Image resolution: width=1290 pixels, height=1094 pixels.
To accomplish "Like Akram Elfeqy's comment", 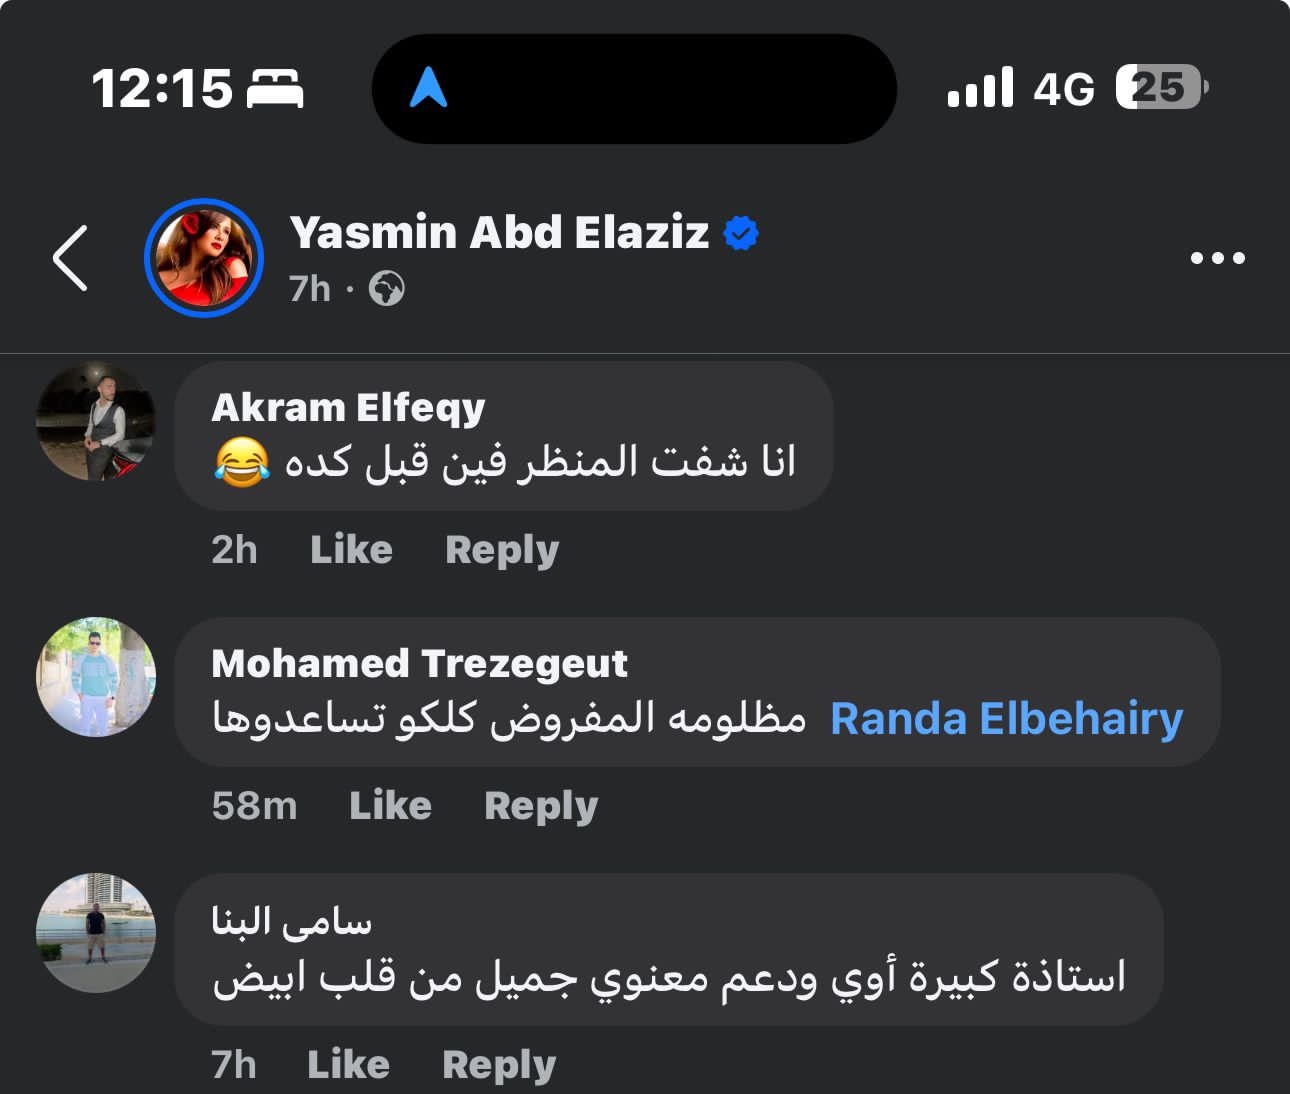I will pyautogui.click(x=351, y=549).
